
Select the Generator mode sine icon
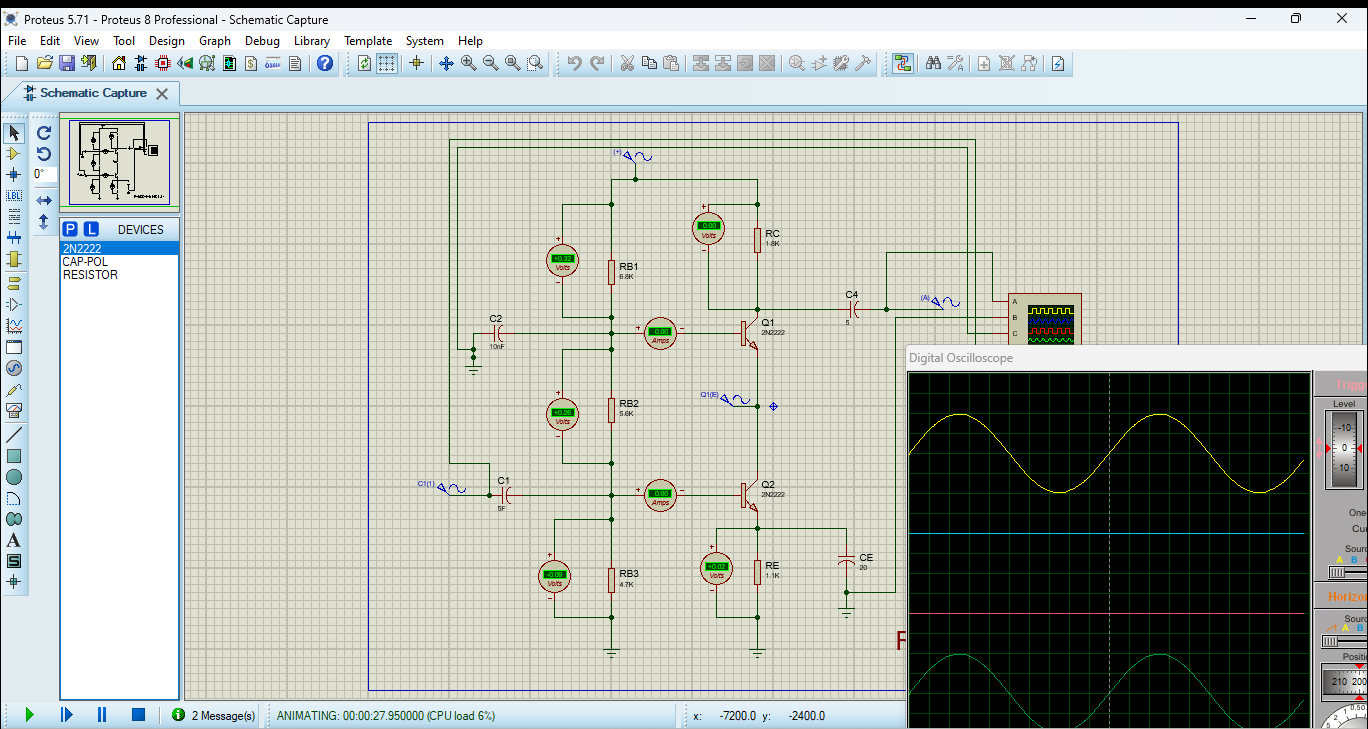tap(14, 369)
